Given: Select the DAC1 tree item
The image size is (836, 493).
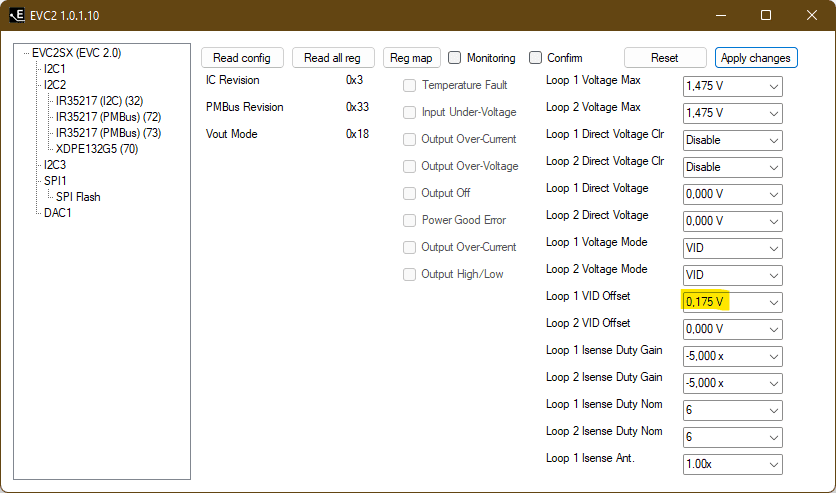Looking at the screenshot, I should coord(58,213).
